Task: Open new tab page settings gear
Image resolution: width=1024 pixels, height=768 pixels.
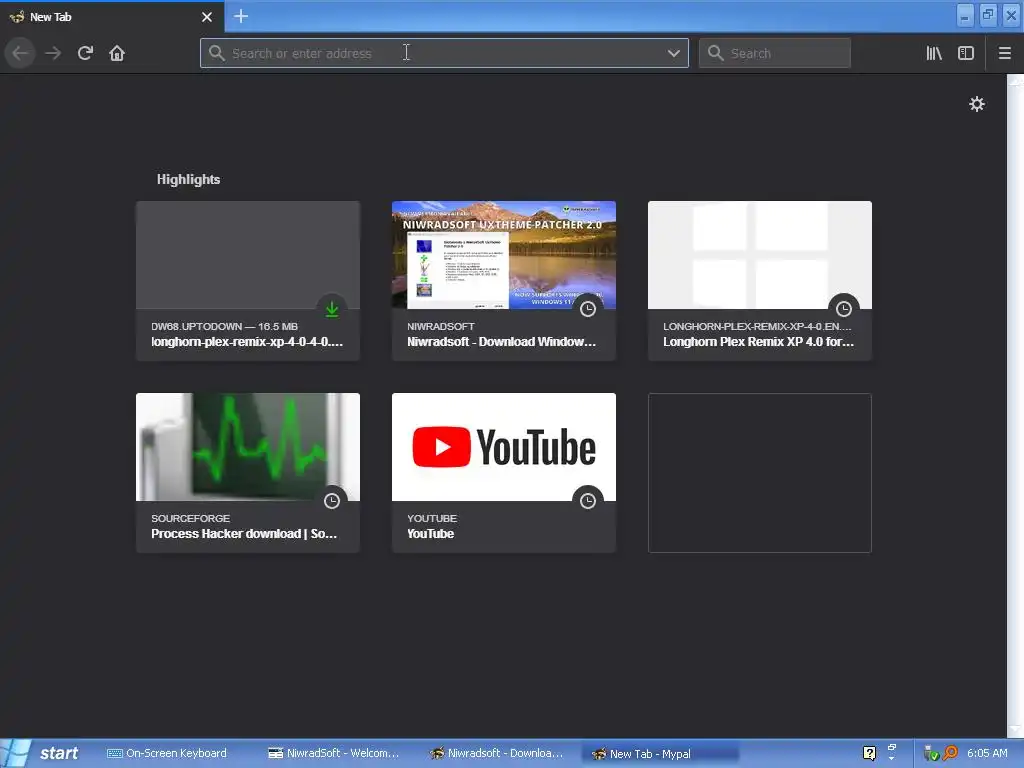Action: click(x=977, y=104)
